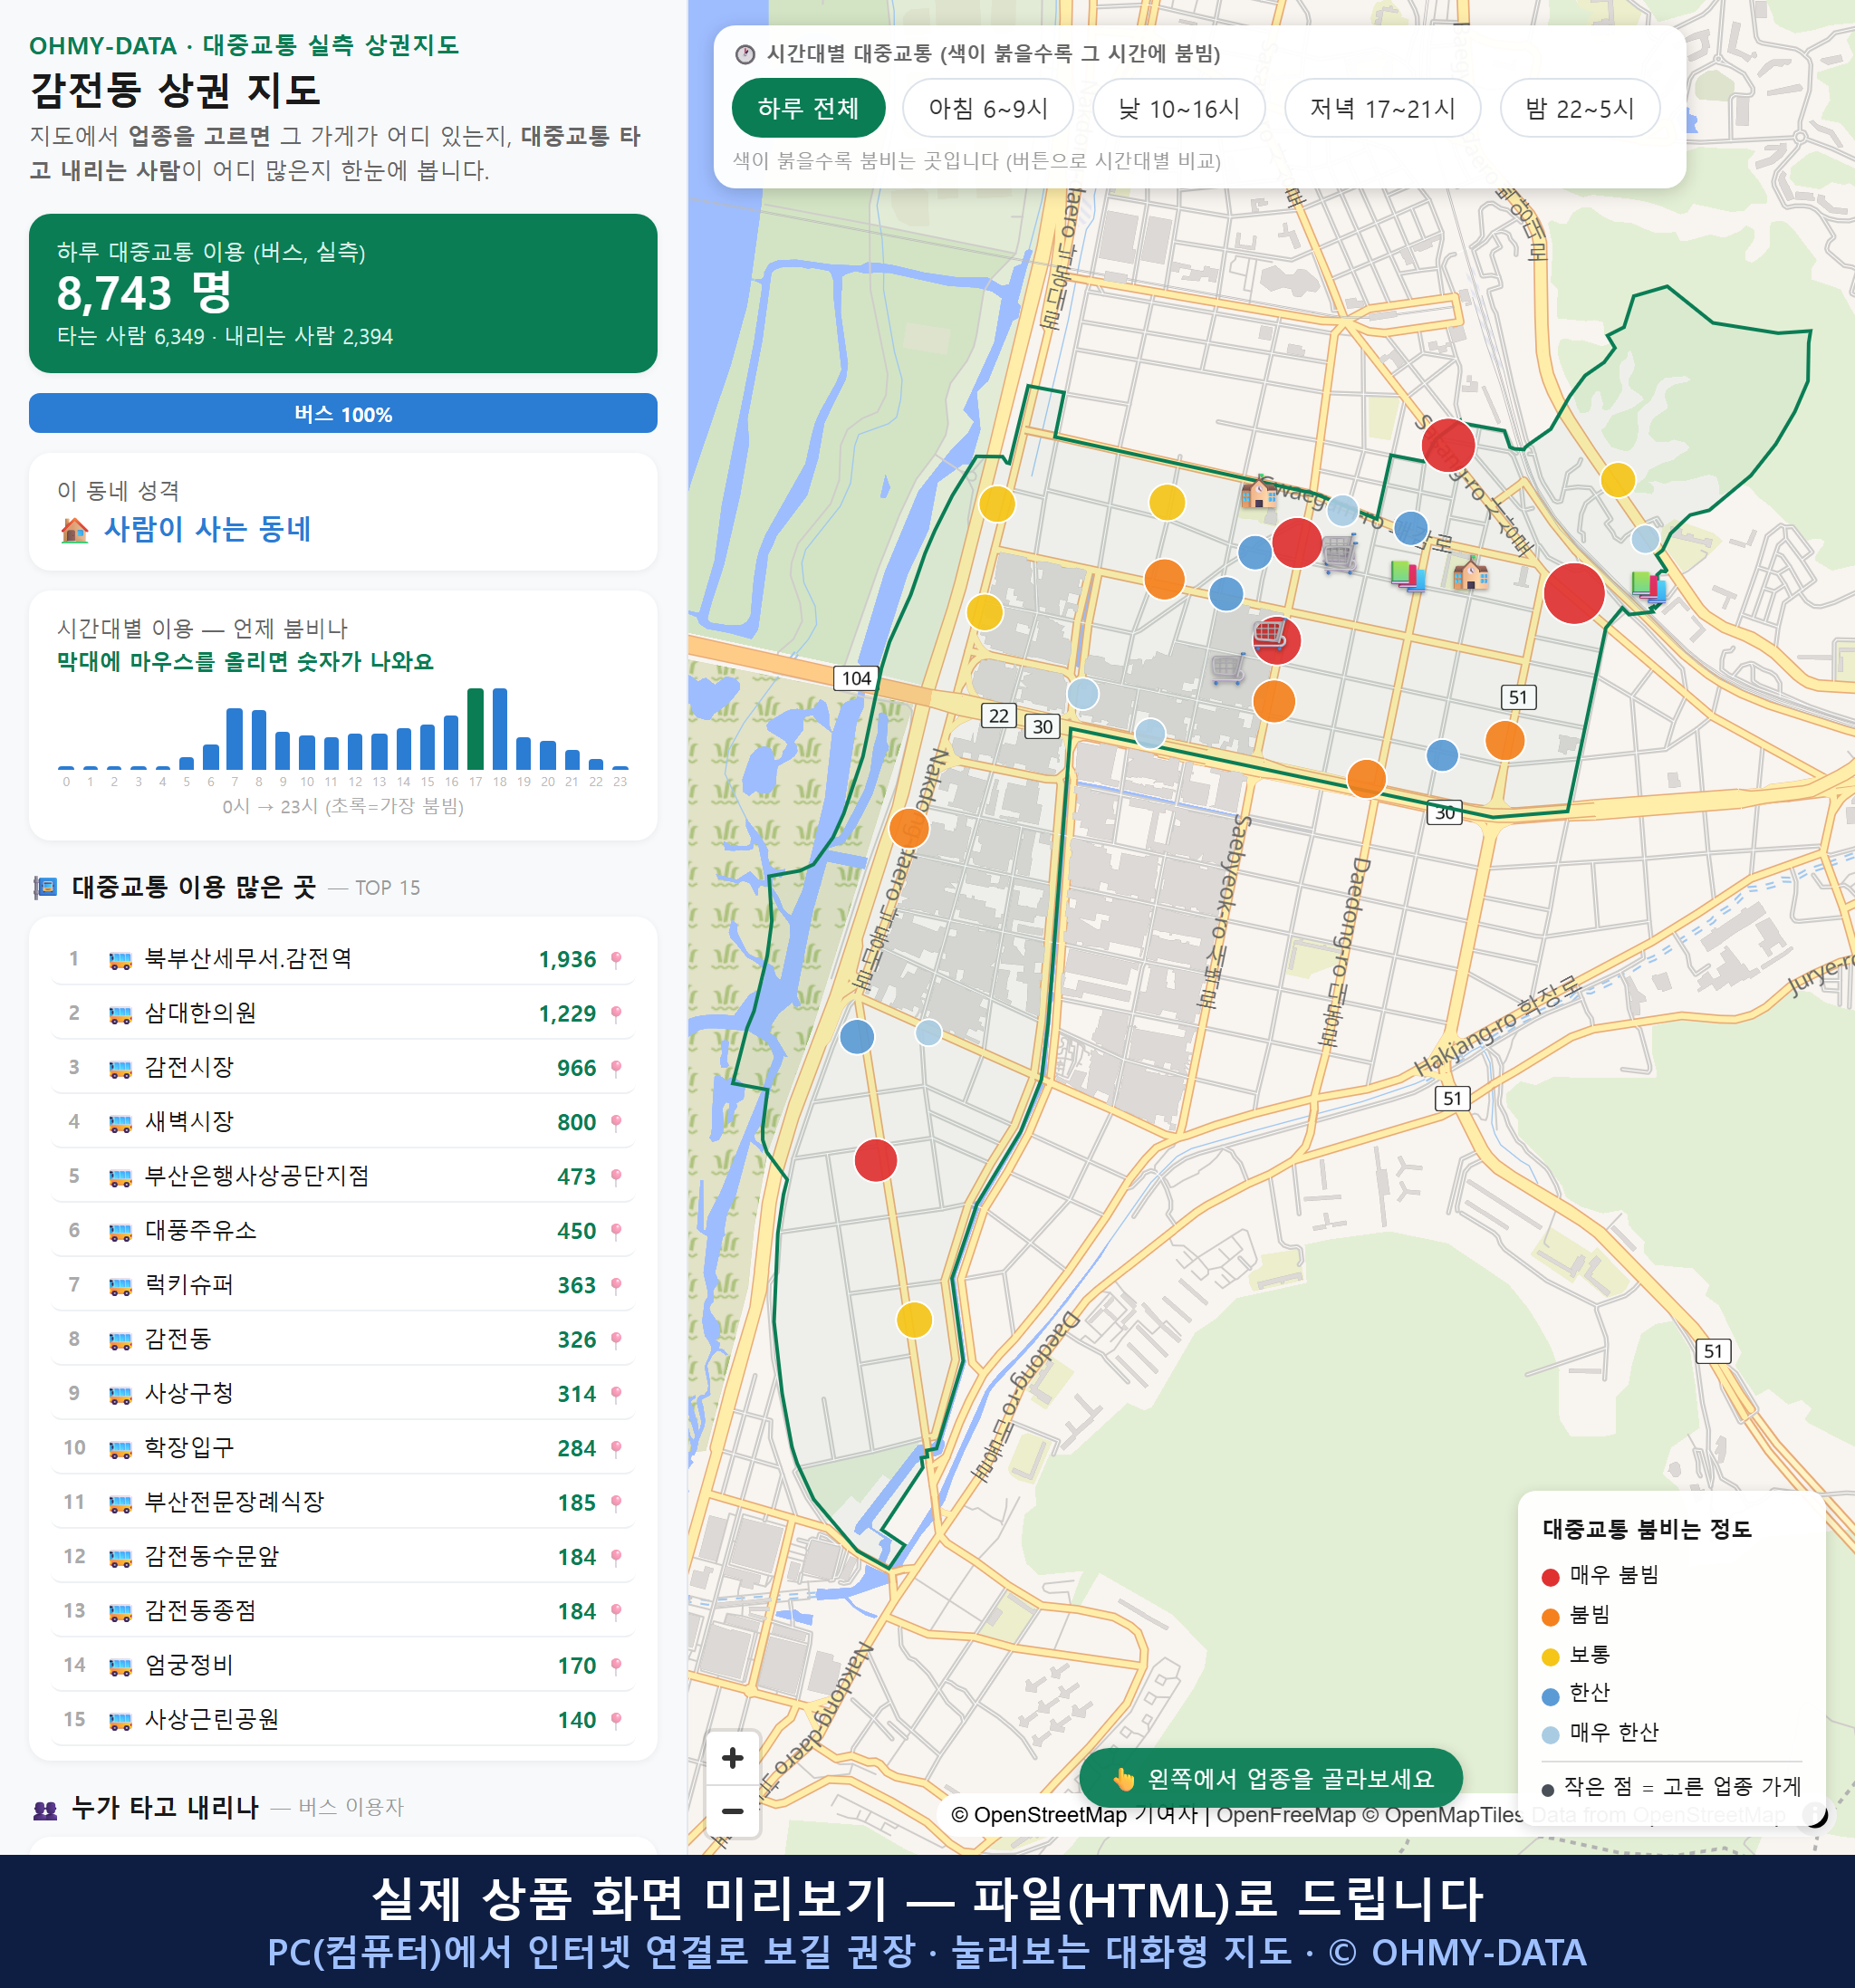Click the pin icon for 감전시장

[x=616, y=1067]
